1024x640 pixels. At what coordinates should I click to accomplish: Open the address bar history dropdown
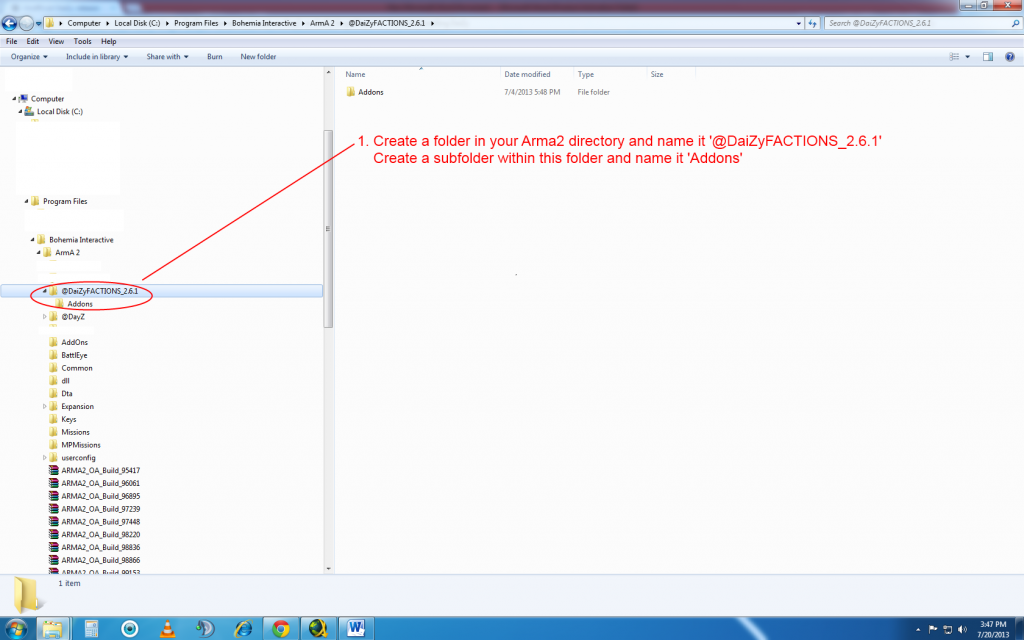(799, 23)
